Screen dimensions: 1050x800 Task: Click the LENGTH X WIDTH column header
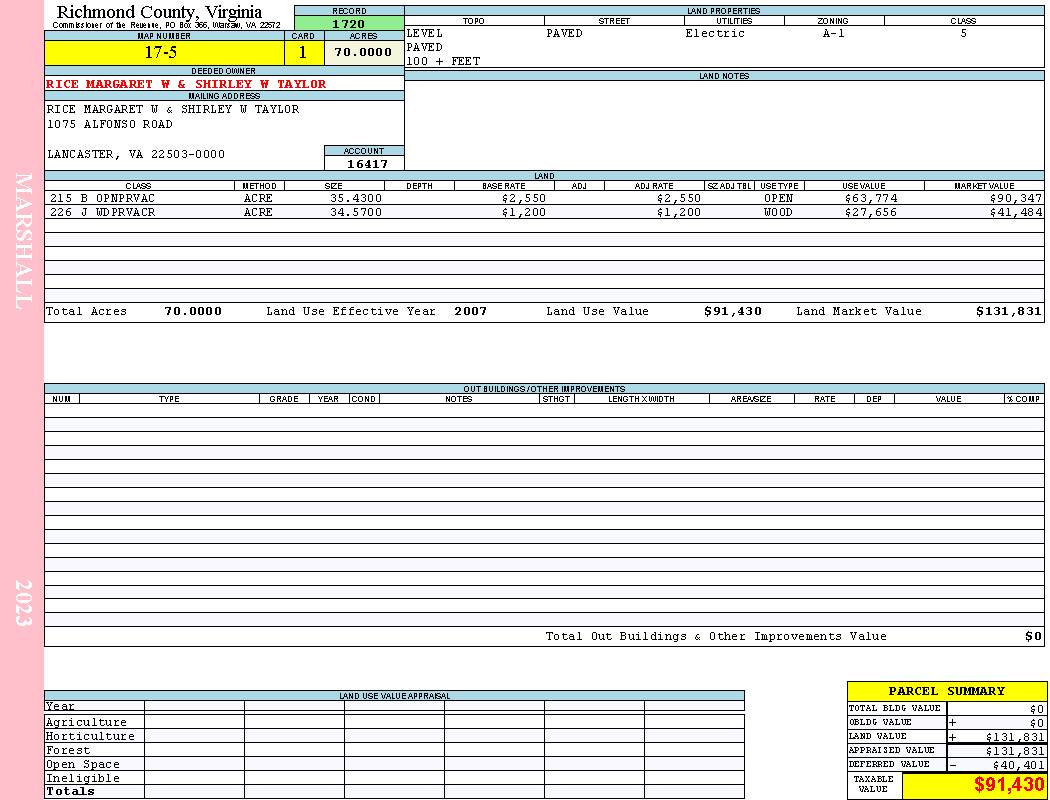coord(641,399)
